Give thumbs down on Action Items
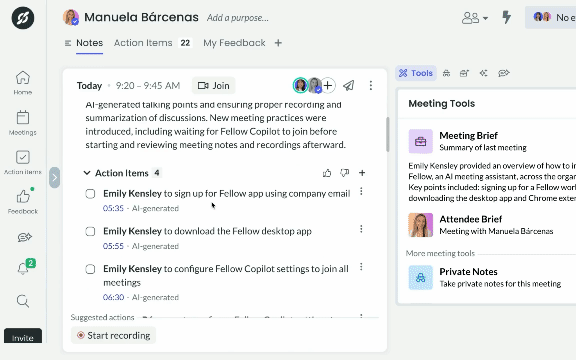 [x=344, y=173]
